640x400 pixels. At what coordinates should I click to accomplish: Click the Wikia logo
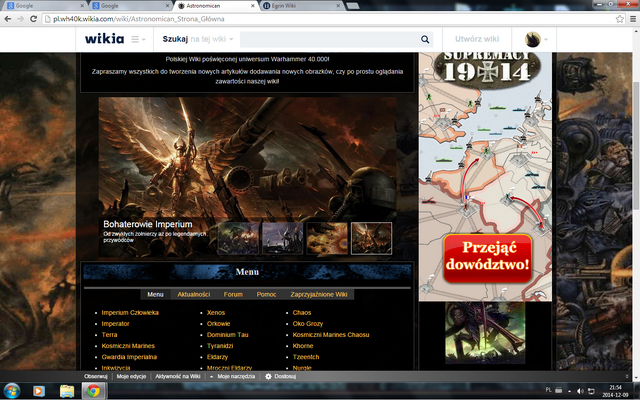point(104,39)
